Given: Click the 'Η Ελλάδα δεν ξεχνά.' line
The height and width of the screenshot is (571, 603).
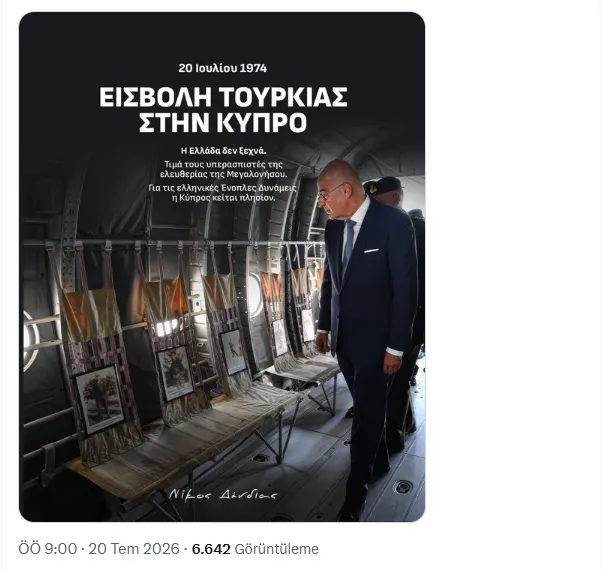Looking at the screenshot, I should (x=223, y=151).
